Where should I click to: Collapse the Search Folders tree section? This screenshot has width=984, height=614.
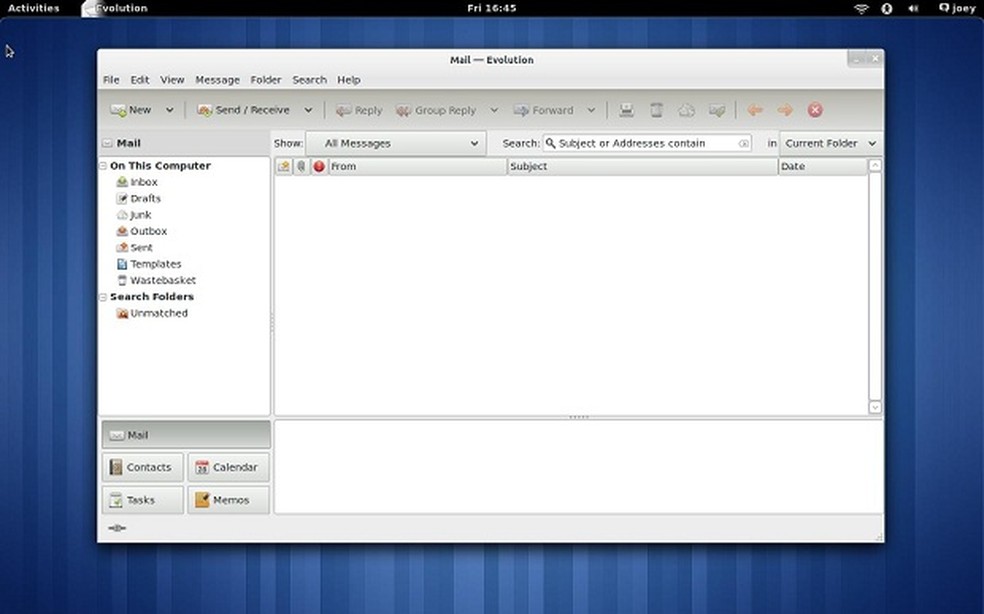point(103,297)
